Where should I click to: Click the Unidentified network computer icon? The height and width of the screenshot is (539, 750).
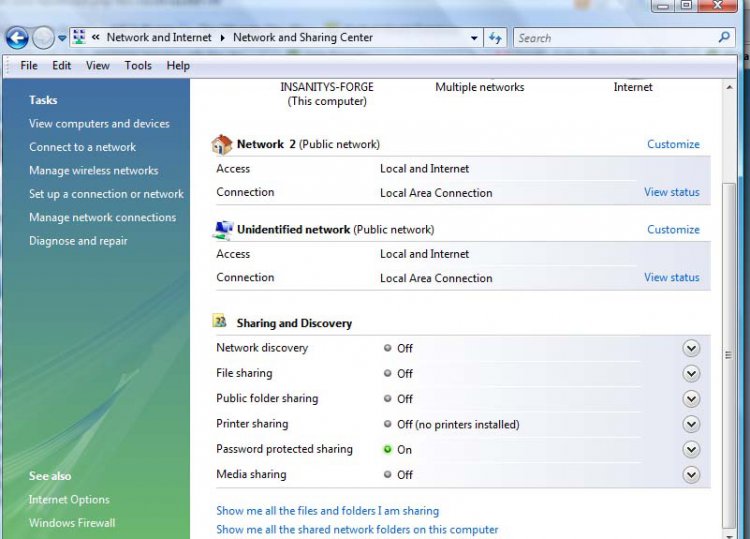coord(222,230)
